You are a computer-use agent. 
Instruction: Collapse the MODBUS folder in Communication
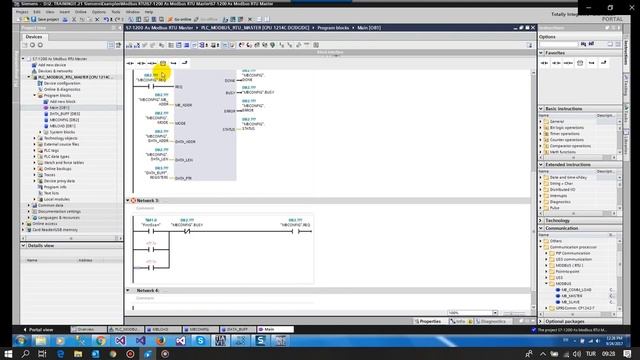click(547, 284)
